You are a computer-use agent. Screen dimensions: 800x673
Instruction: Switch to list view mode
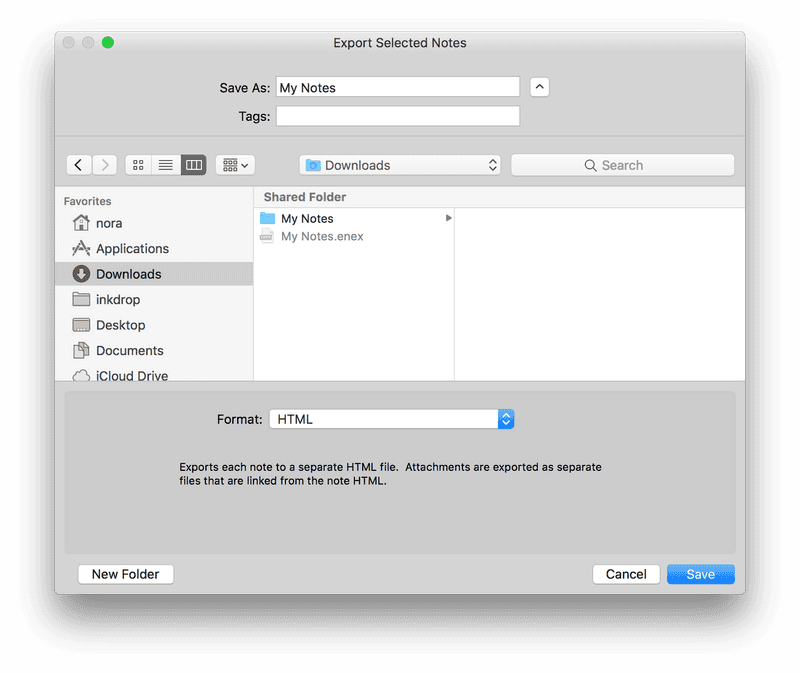[x=165, y=164]
